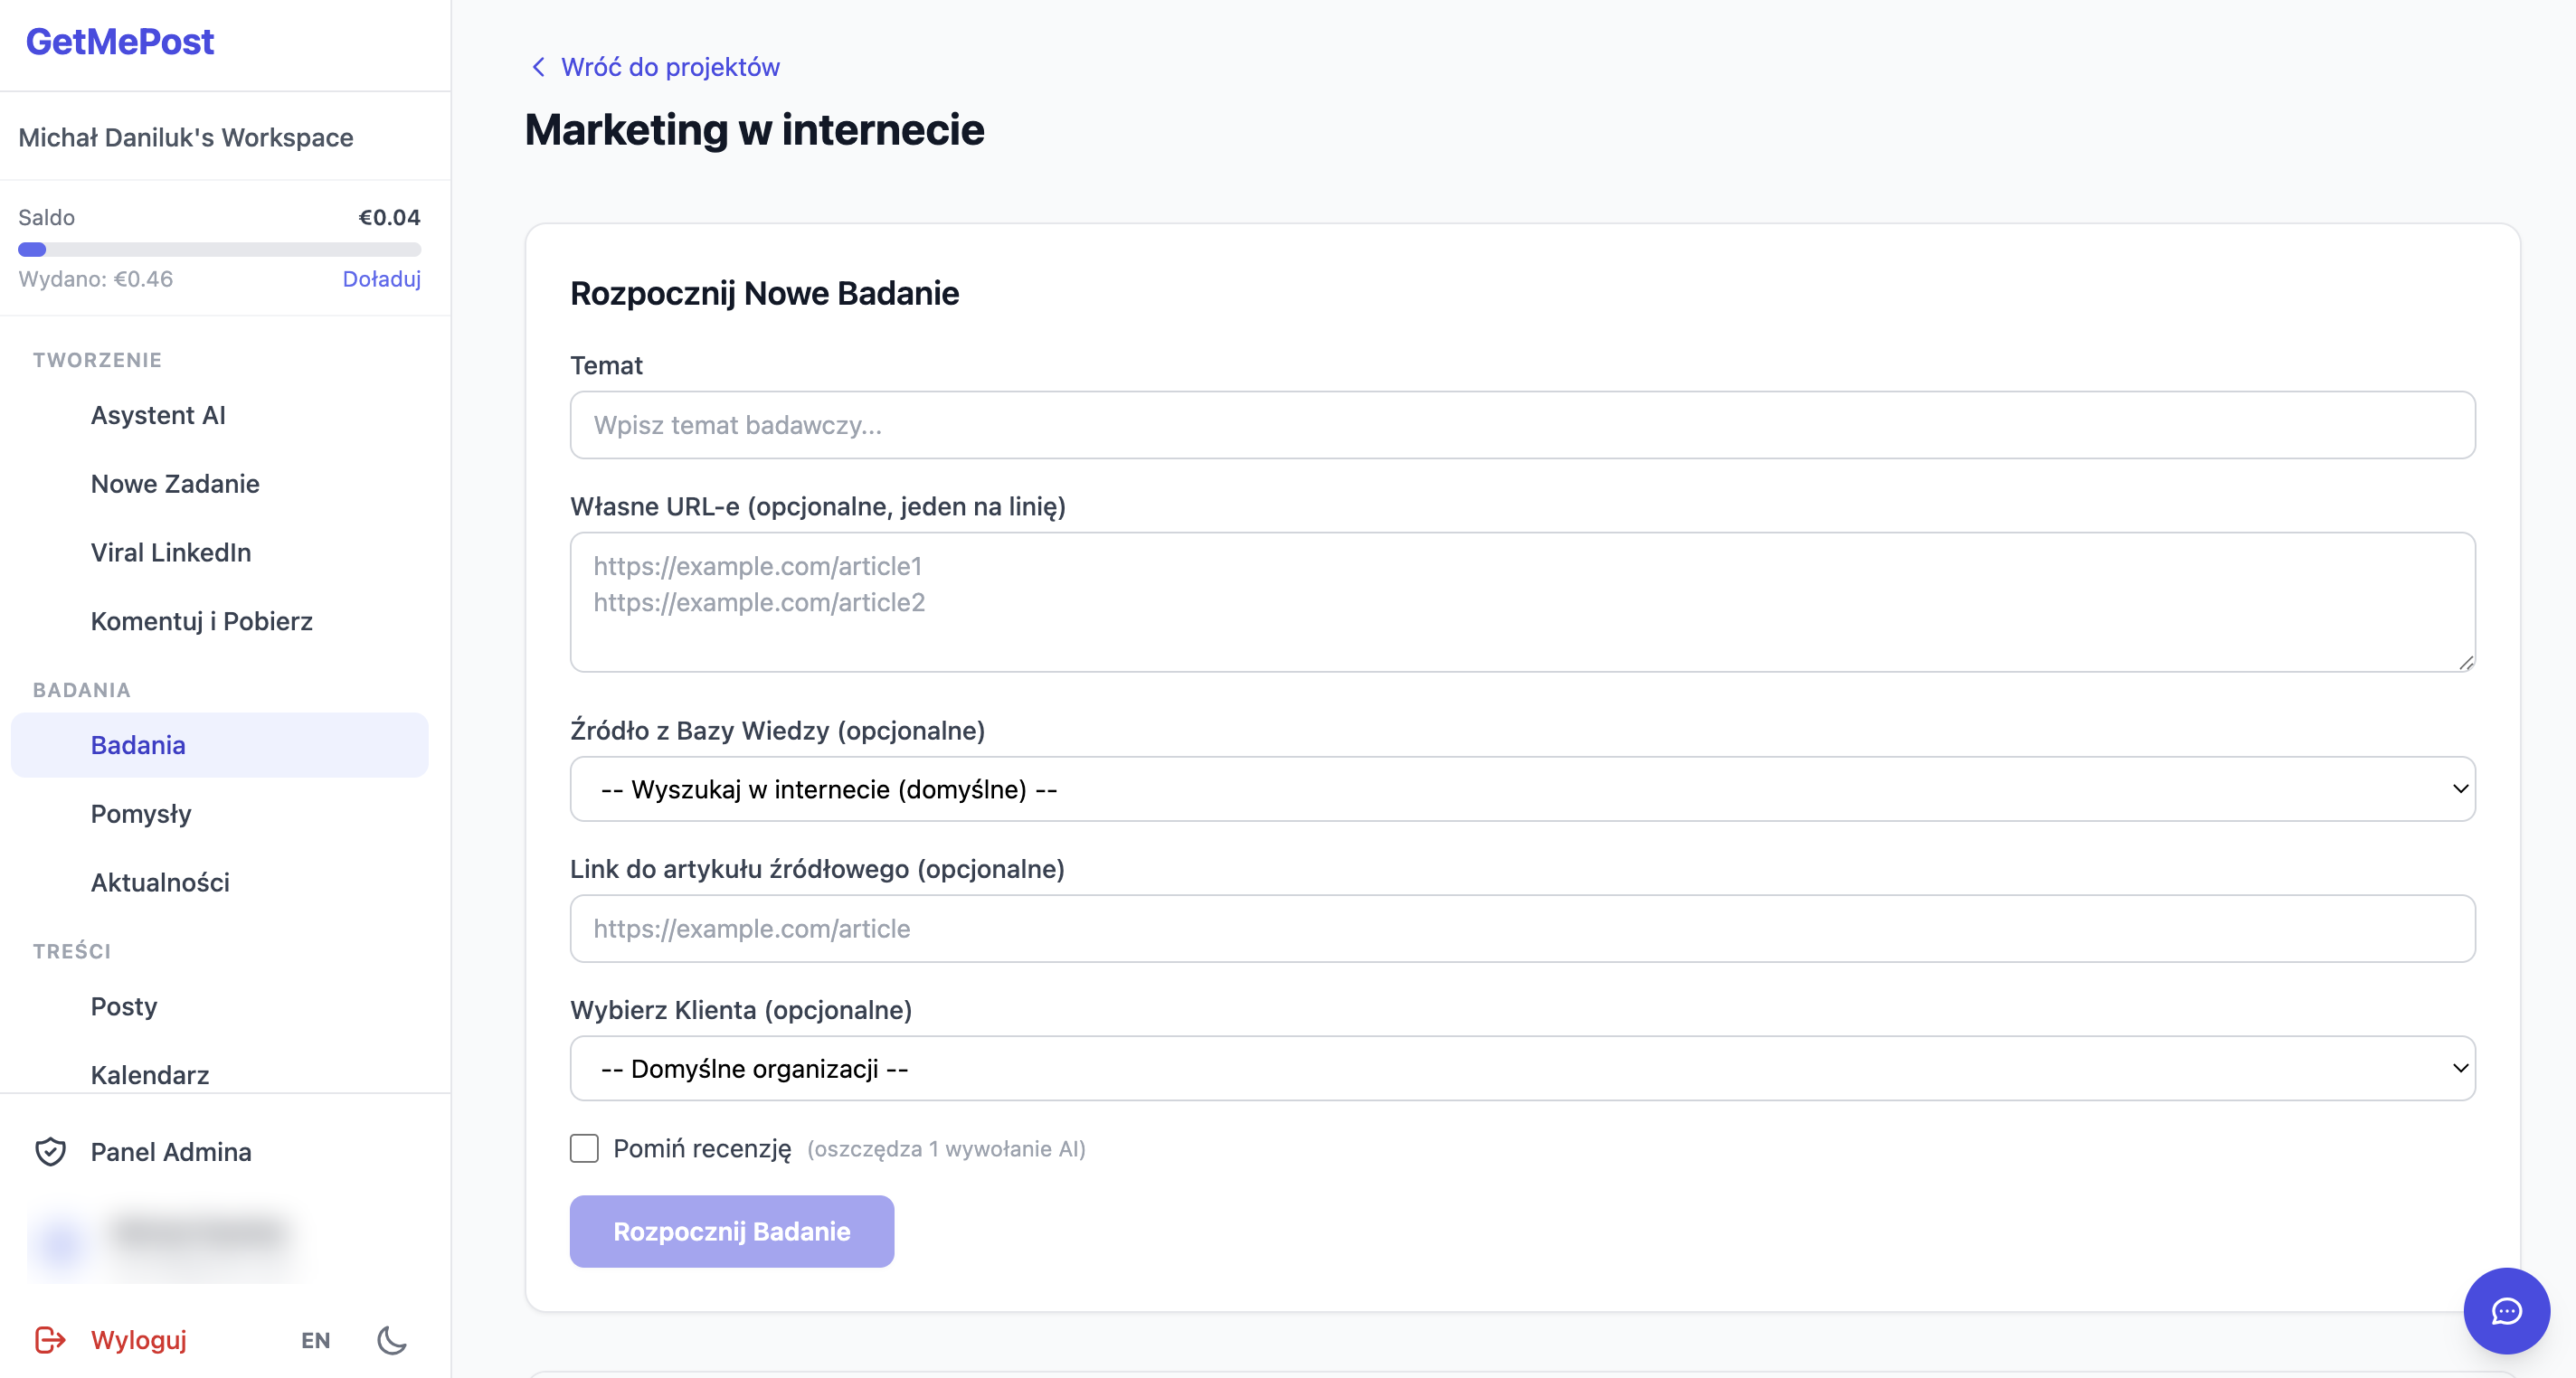Viewport: 2576px width, 1378px height.
Task: Click the Panel Admina shield icon
Action: point(50,1151)
